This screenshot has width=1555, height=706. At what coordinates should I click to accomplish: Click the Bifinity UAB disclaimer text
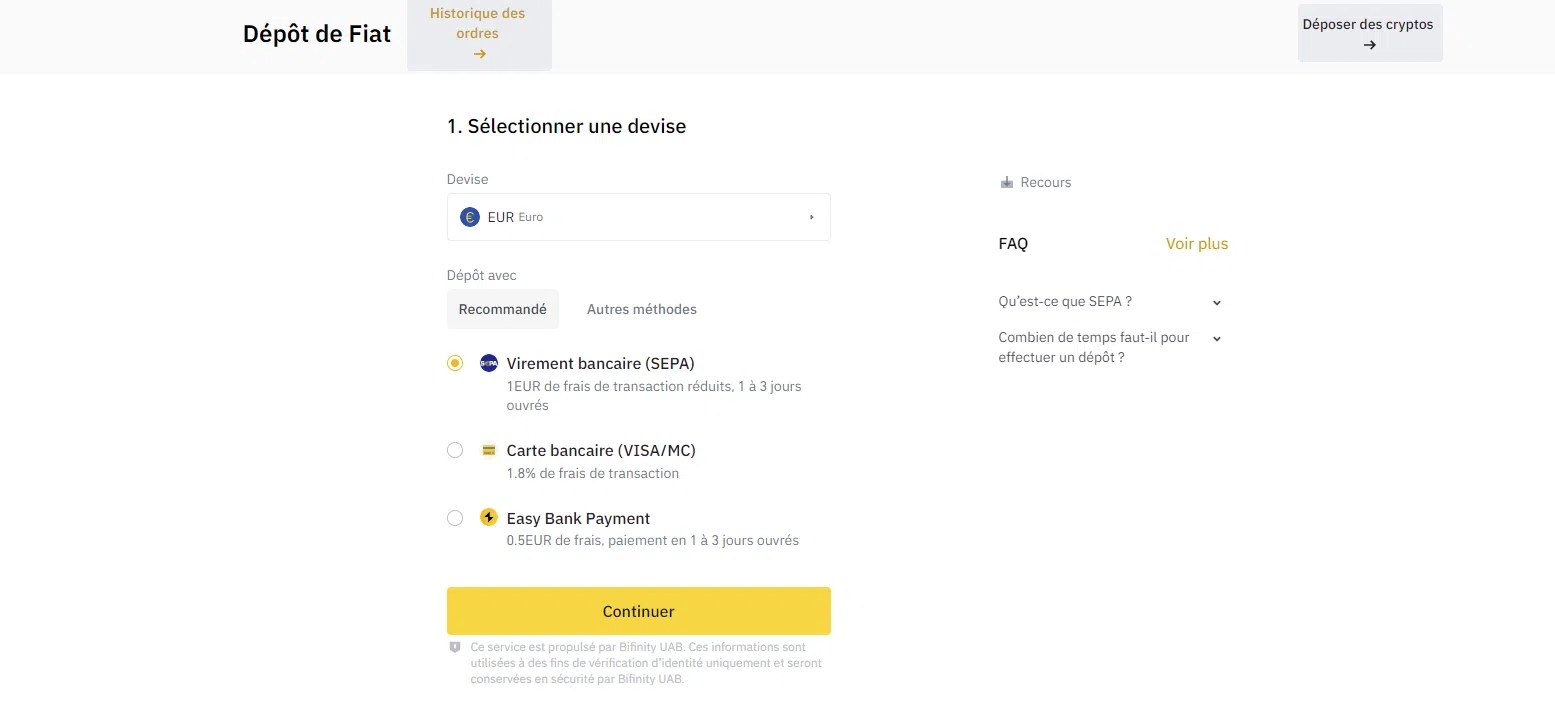coord(646,663)
